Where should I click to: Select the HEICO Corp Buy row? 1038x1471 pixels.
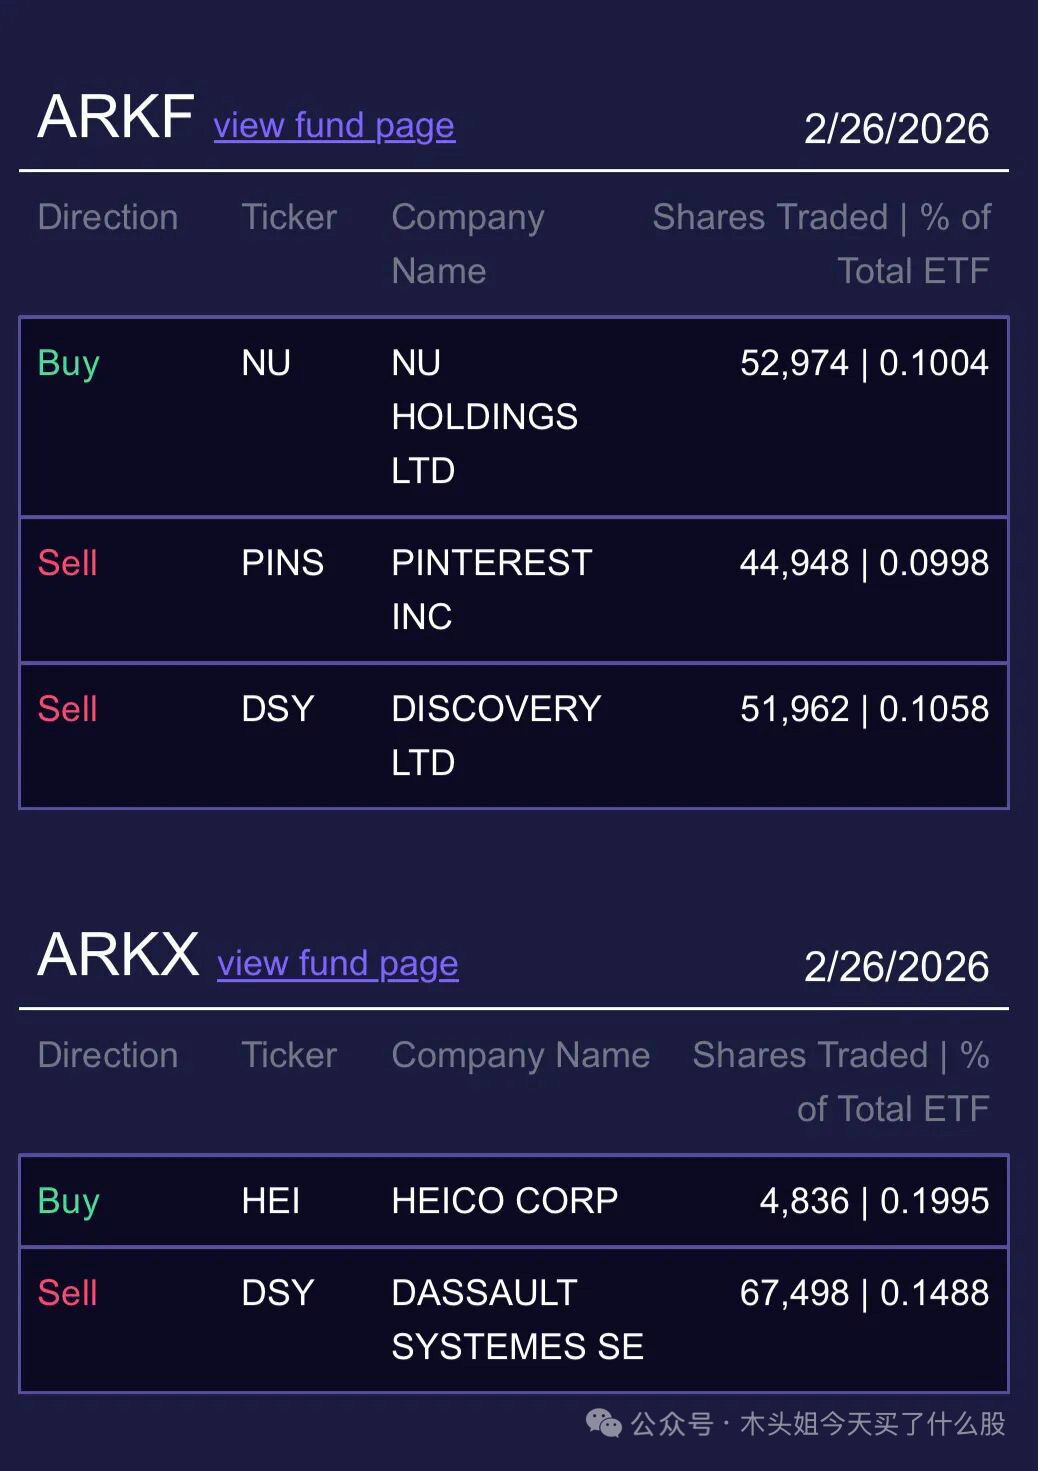514,1201
